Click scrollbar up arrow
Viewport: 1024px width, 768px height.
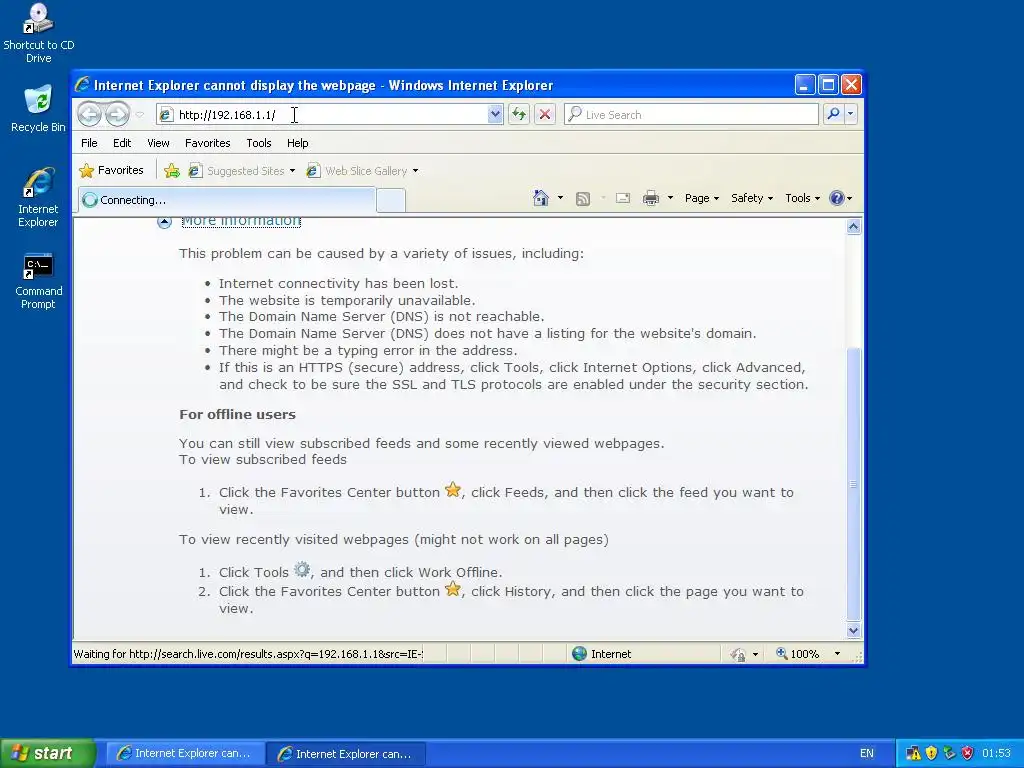(853, 227)
